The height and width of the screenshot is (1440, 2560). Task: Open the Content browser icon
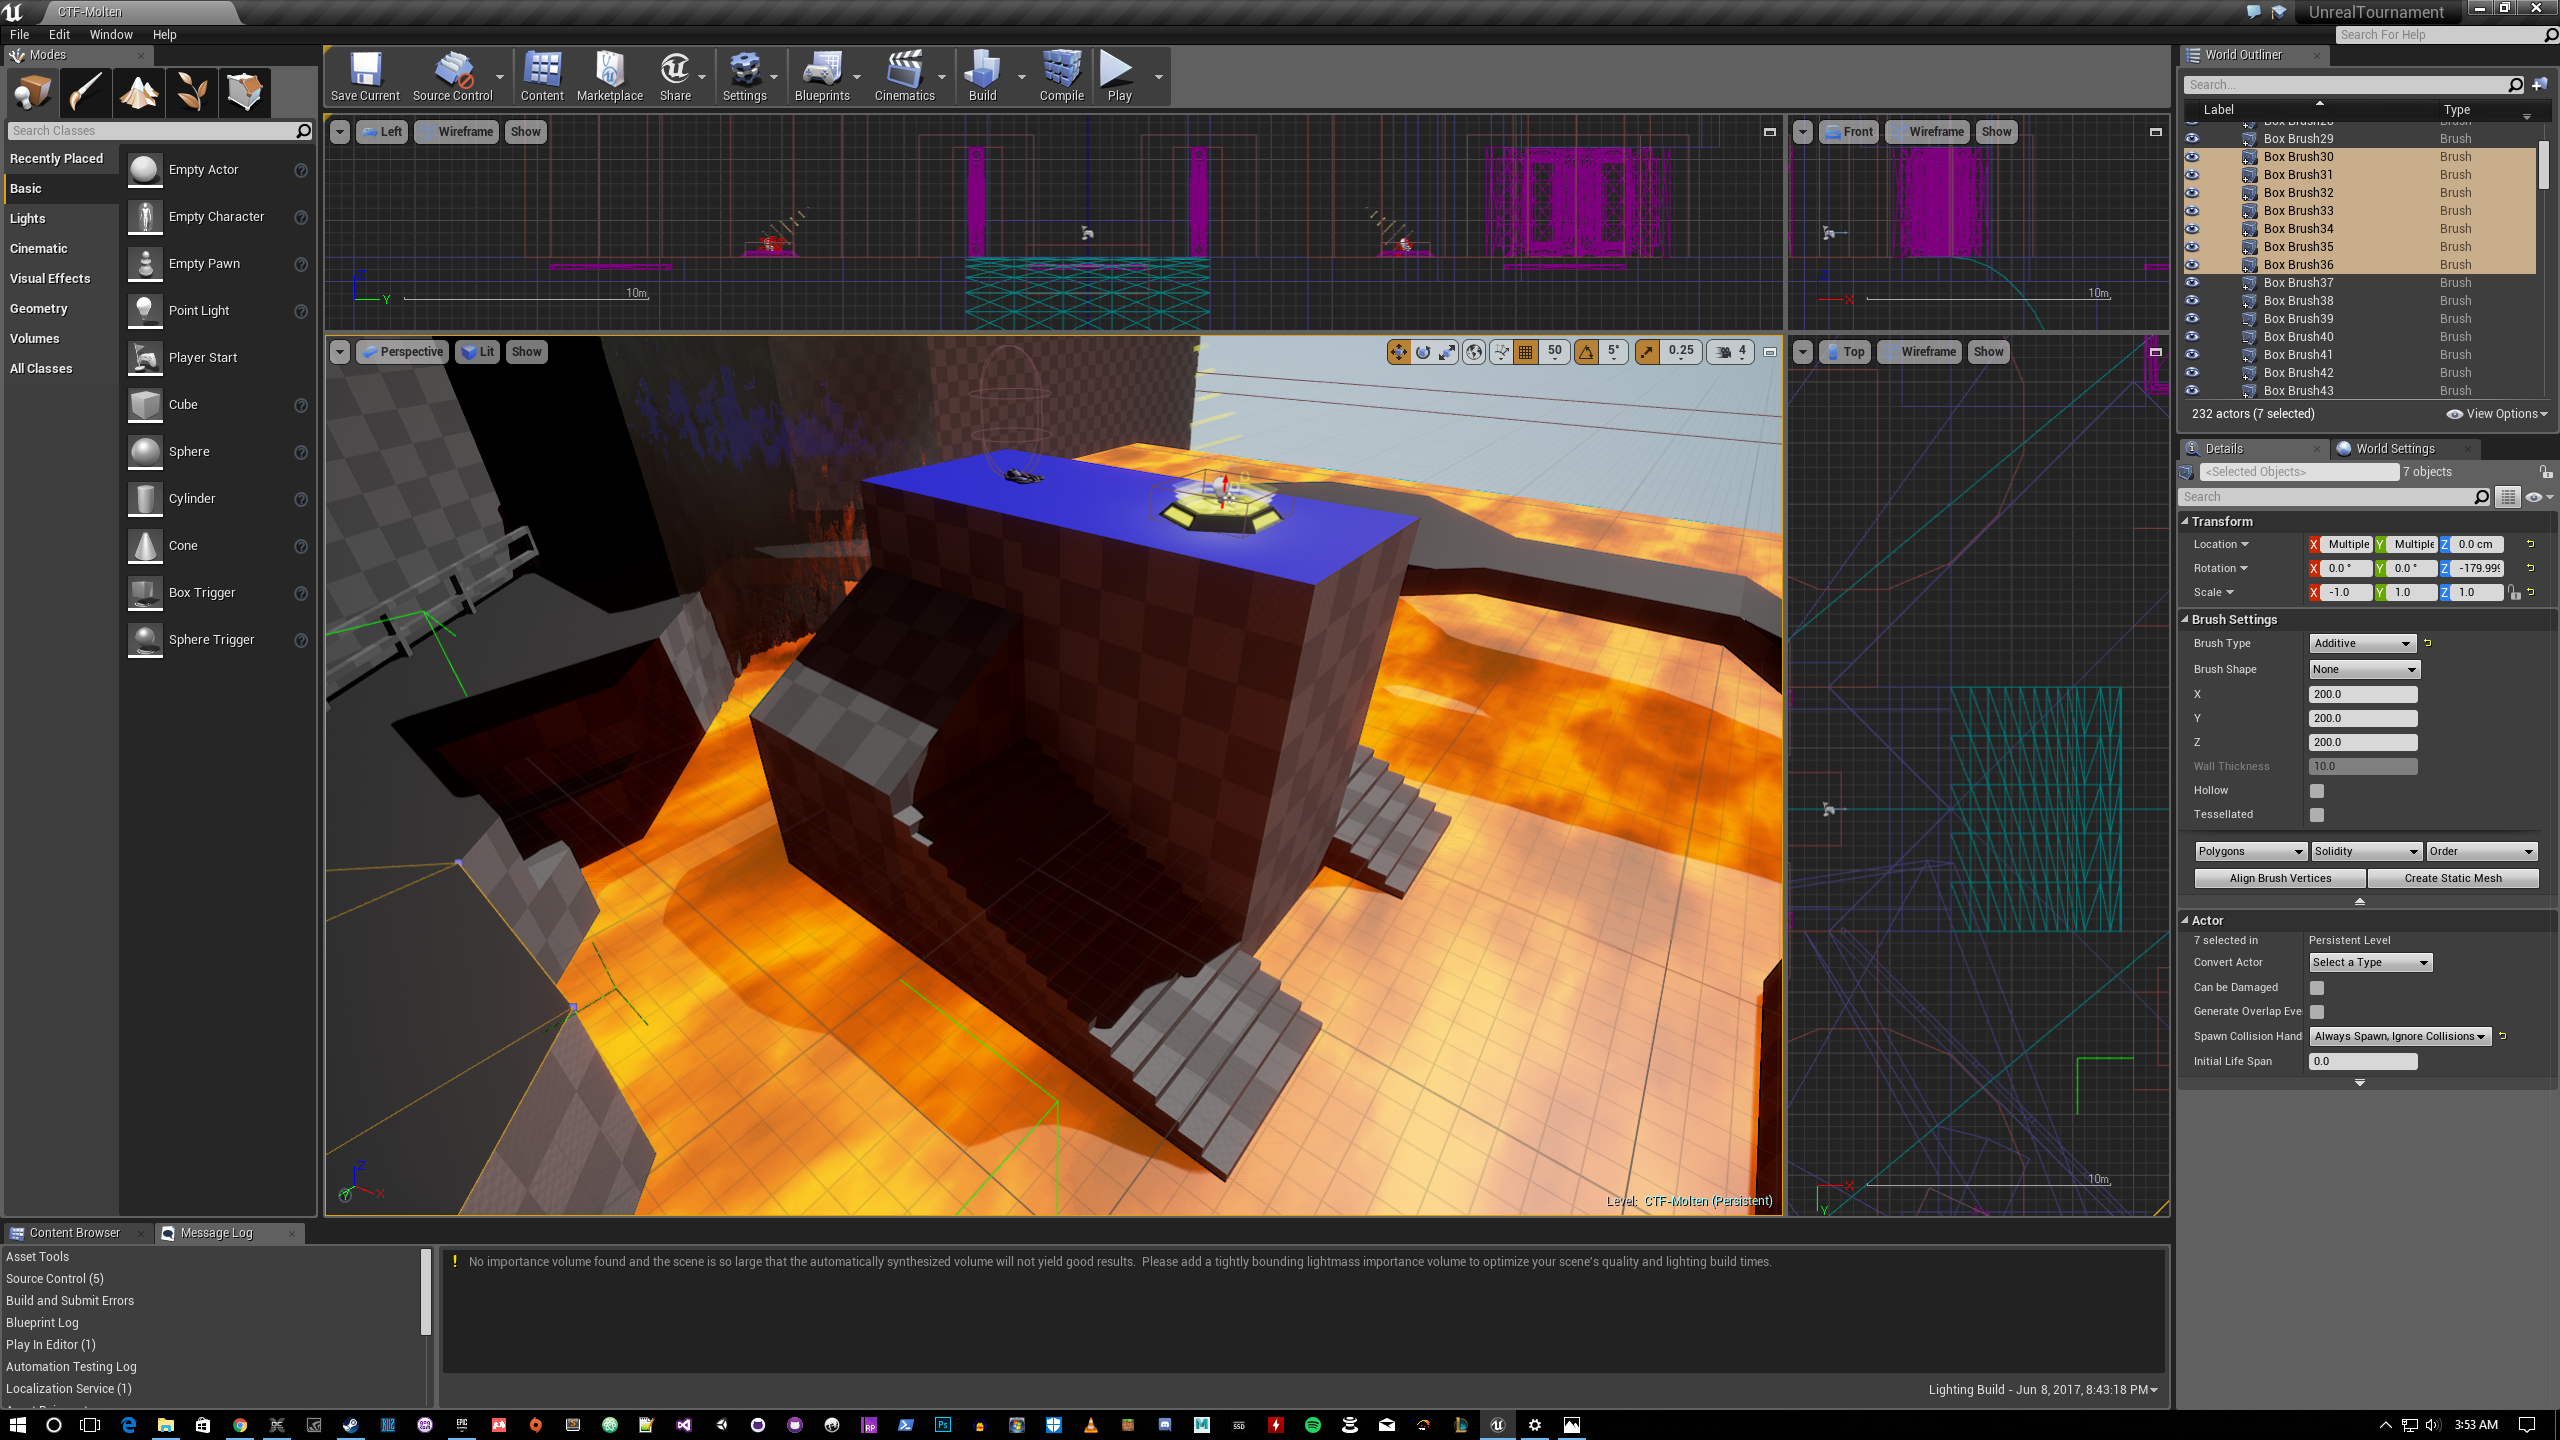542,76
